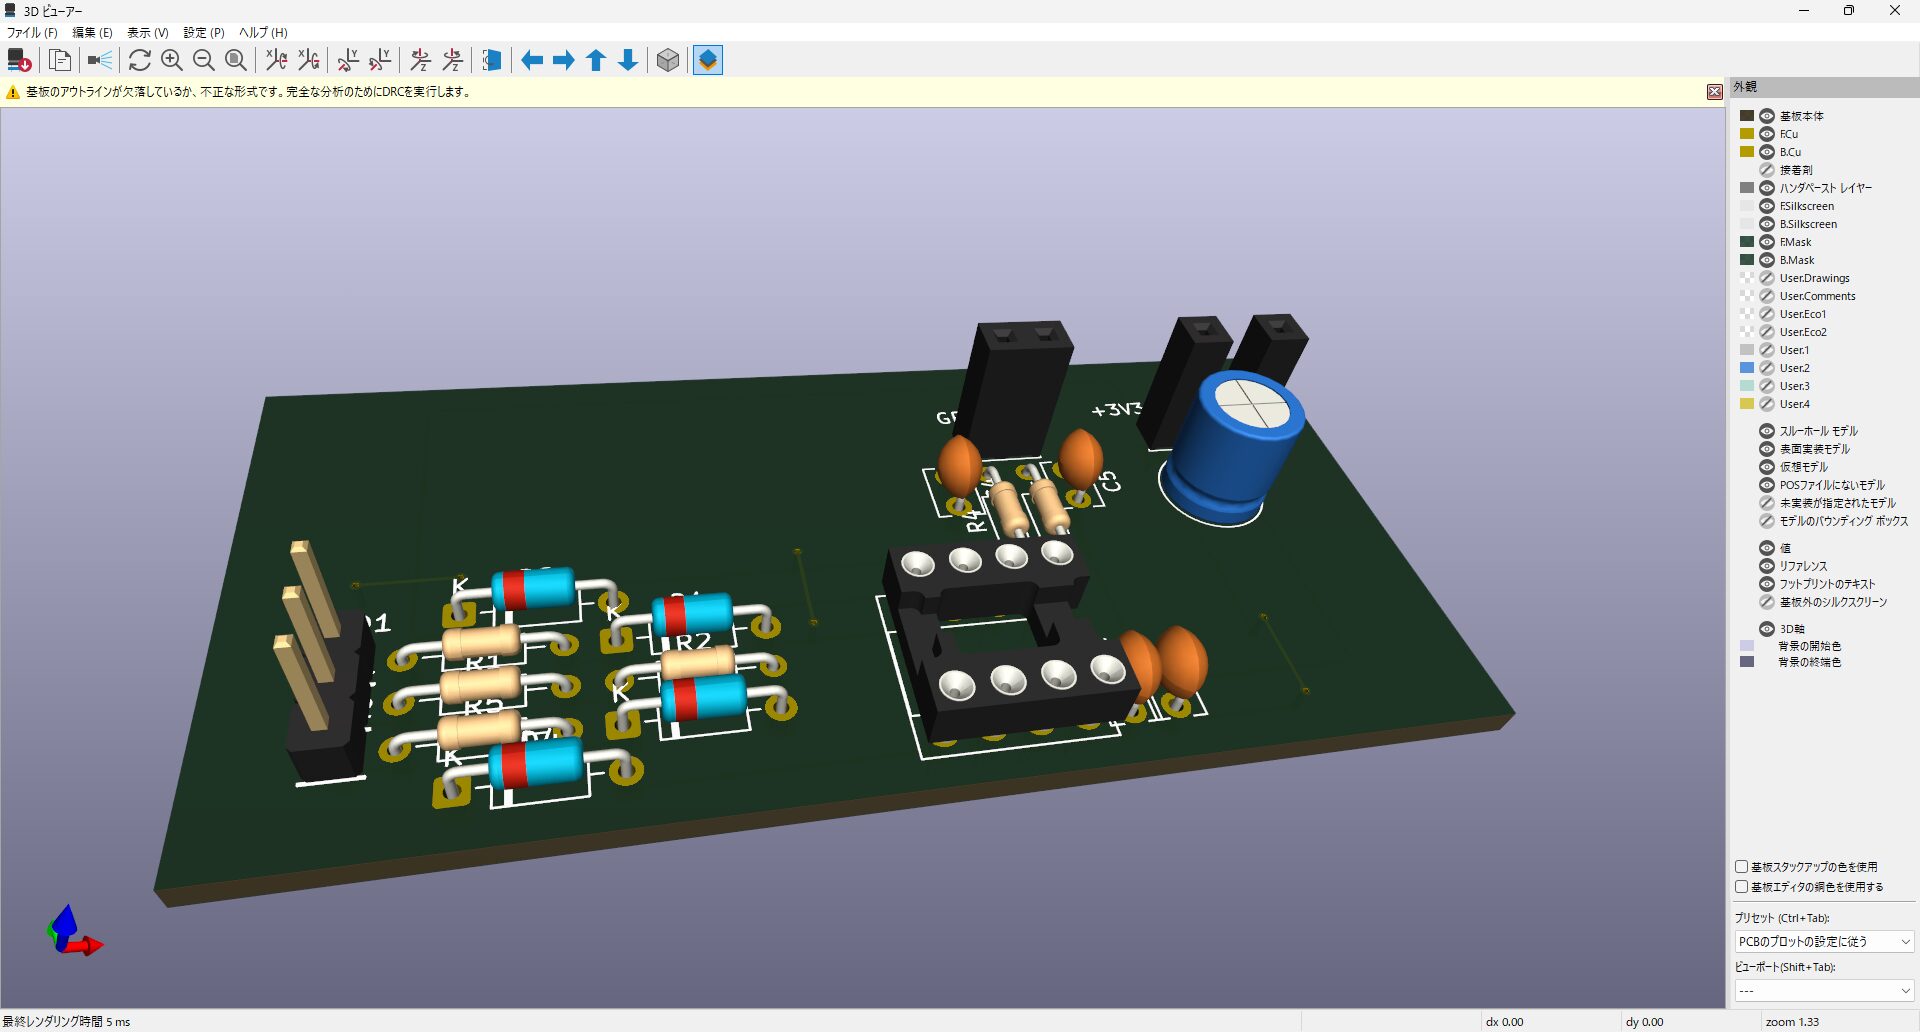Viewport: 1920px width, 1032px height.
Task: Toggle the orthographic projection cube icon
Action: pyautogui.click(x=668, y=60)
